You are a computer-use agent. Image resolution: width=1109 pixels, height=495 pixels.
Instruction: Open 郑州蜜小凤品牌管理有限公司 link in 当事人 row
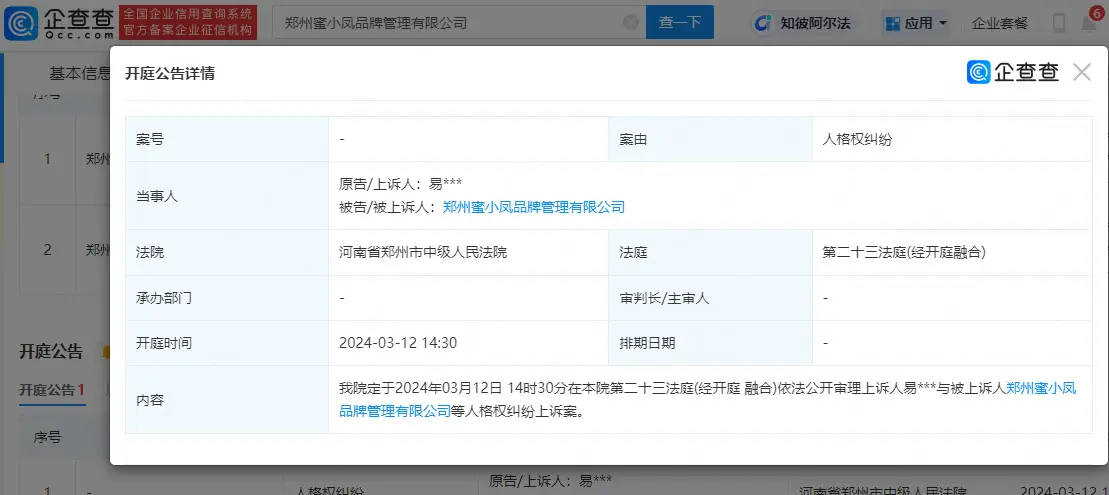533,206
